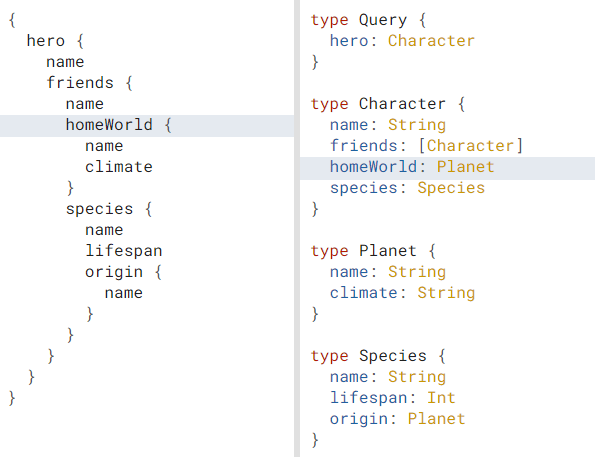This screenshot has height=457, width=595.
Task: Click the 'friends {' field in the query
Action: coord(90,83)
